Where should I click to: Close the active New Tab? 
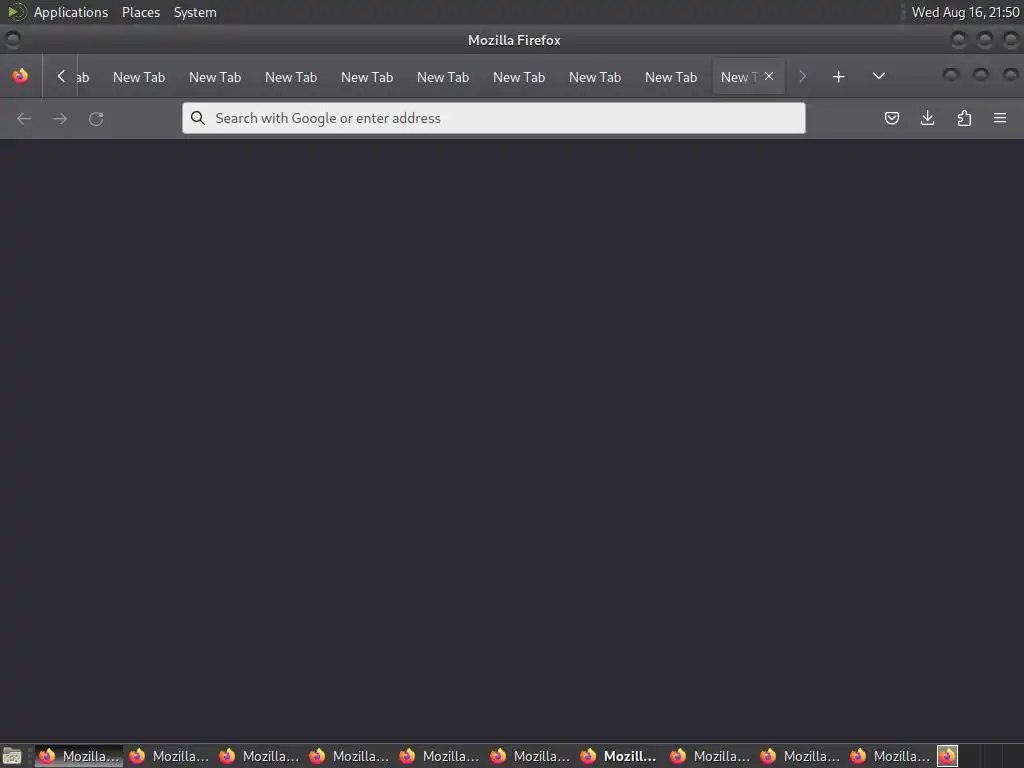[x=769, y=76]
